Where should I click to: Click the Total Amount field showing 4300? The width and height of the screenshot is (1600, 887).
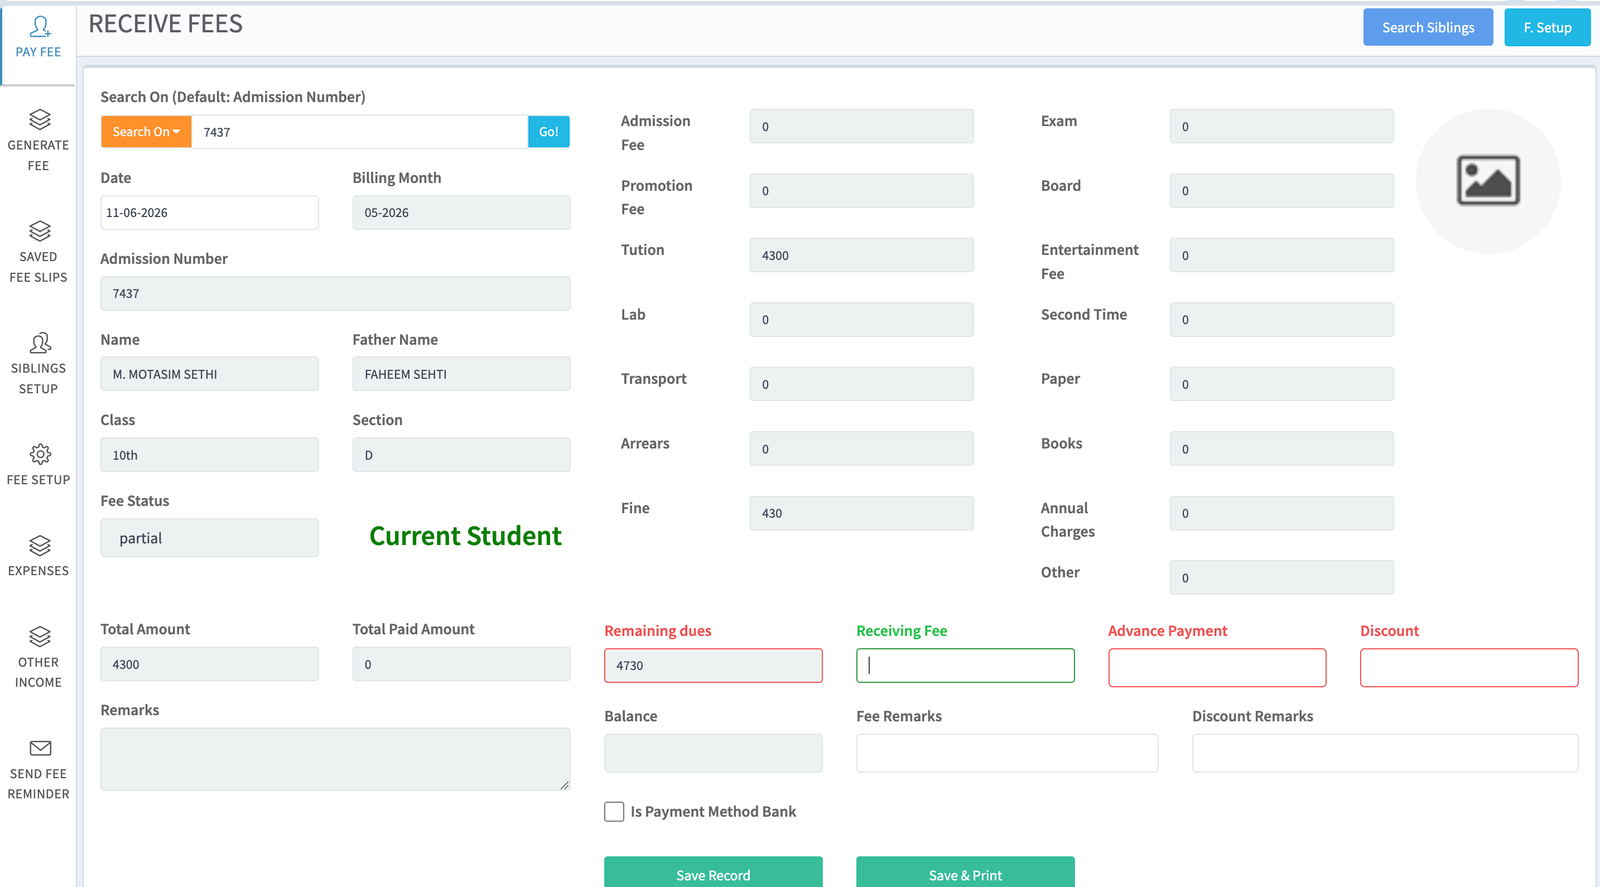210,664
